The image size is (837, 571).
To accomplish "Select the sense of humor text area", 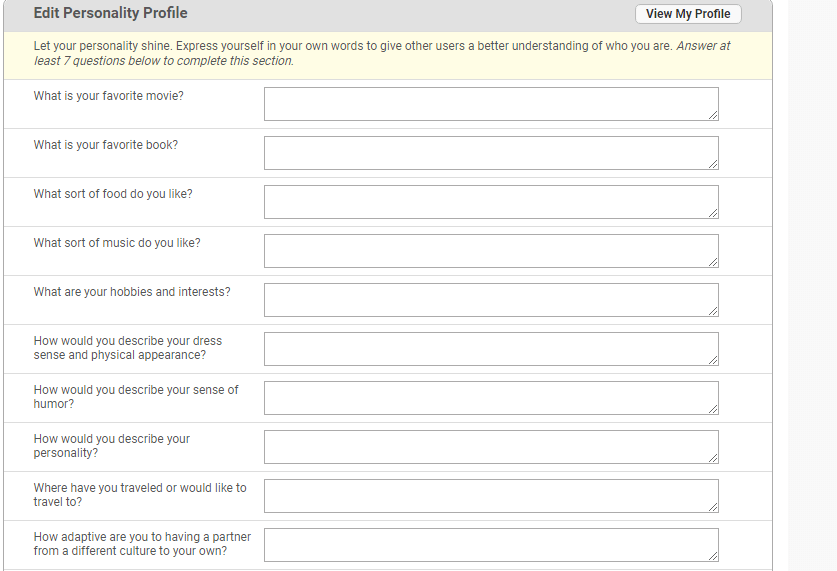I will tap(490, 398).
